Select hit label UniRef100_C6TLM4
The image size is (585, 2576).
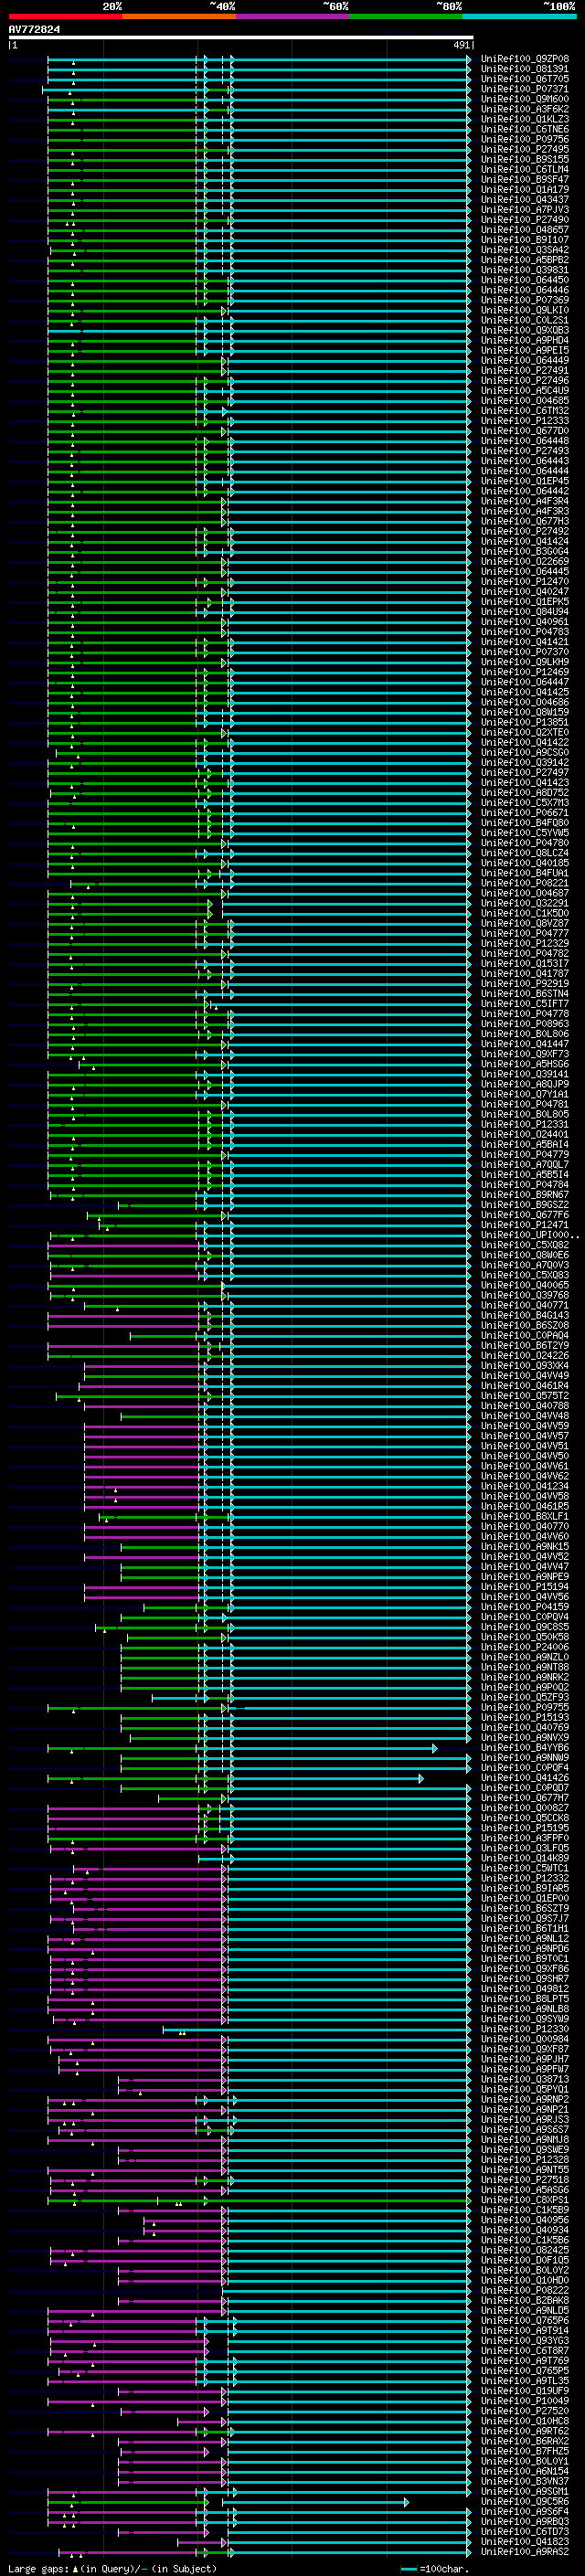(525, 169)
